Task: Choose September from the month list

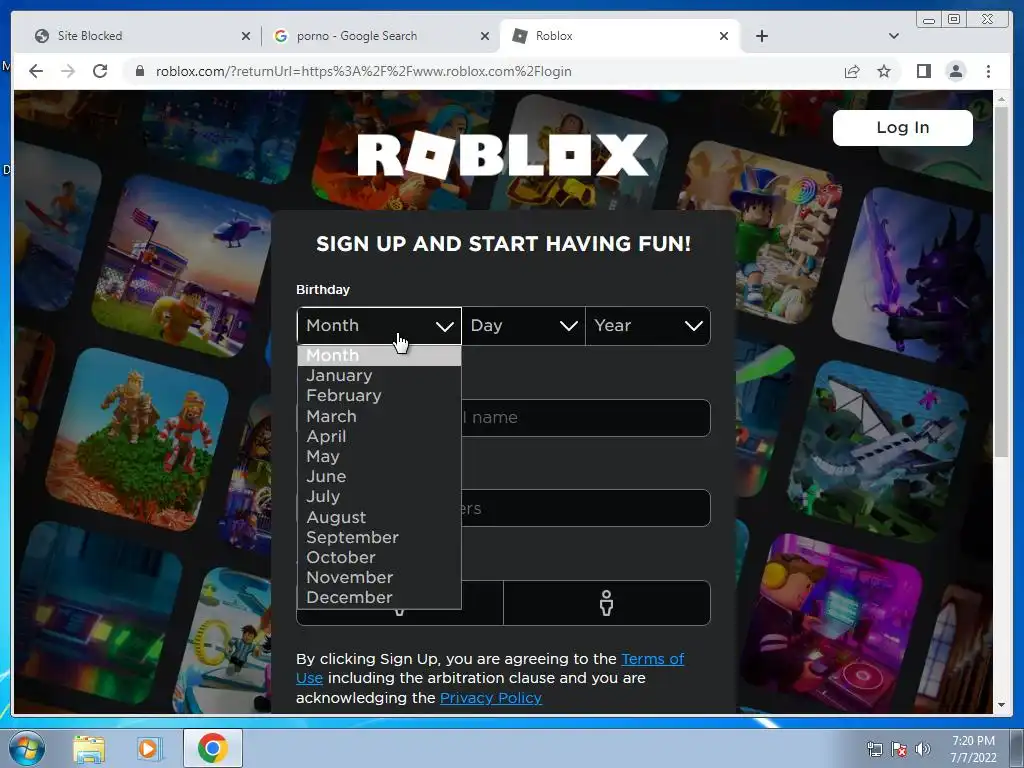Action: coord(379,537)
